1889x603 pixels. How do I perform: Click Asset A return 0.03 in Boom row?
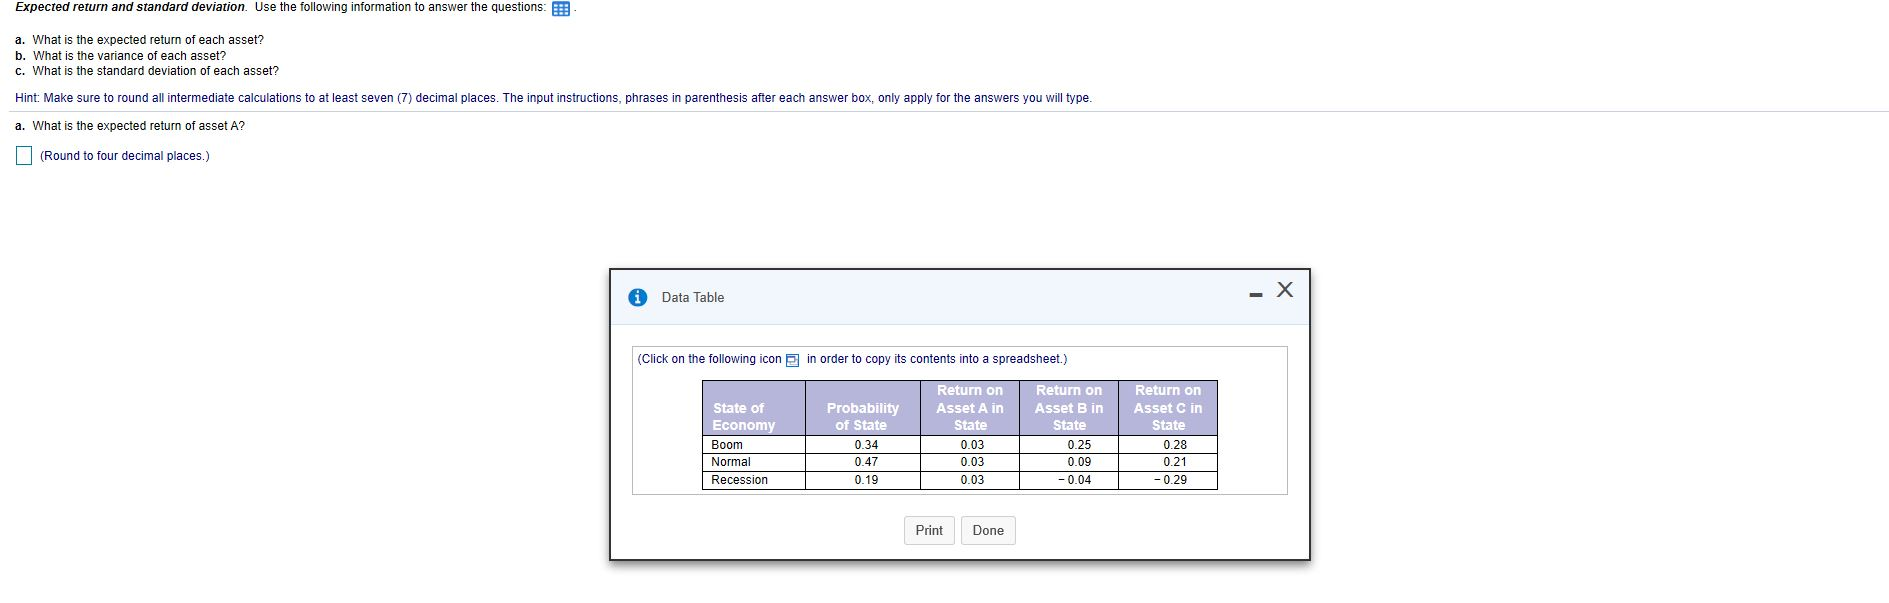point(971,445)
